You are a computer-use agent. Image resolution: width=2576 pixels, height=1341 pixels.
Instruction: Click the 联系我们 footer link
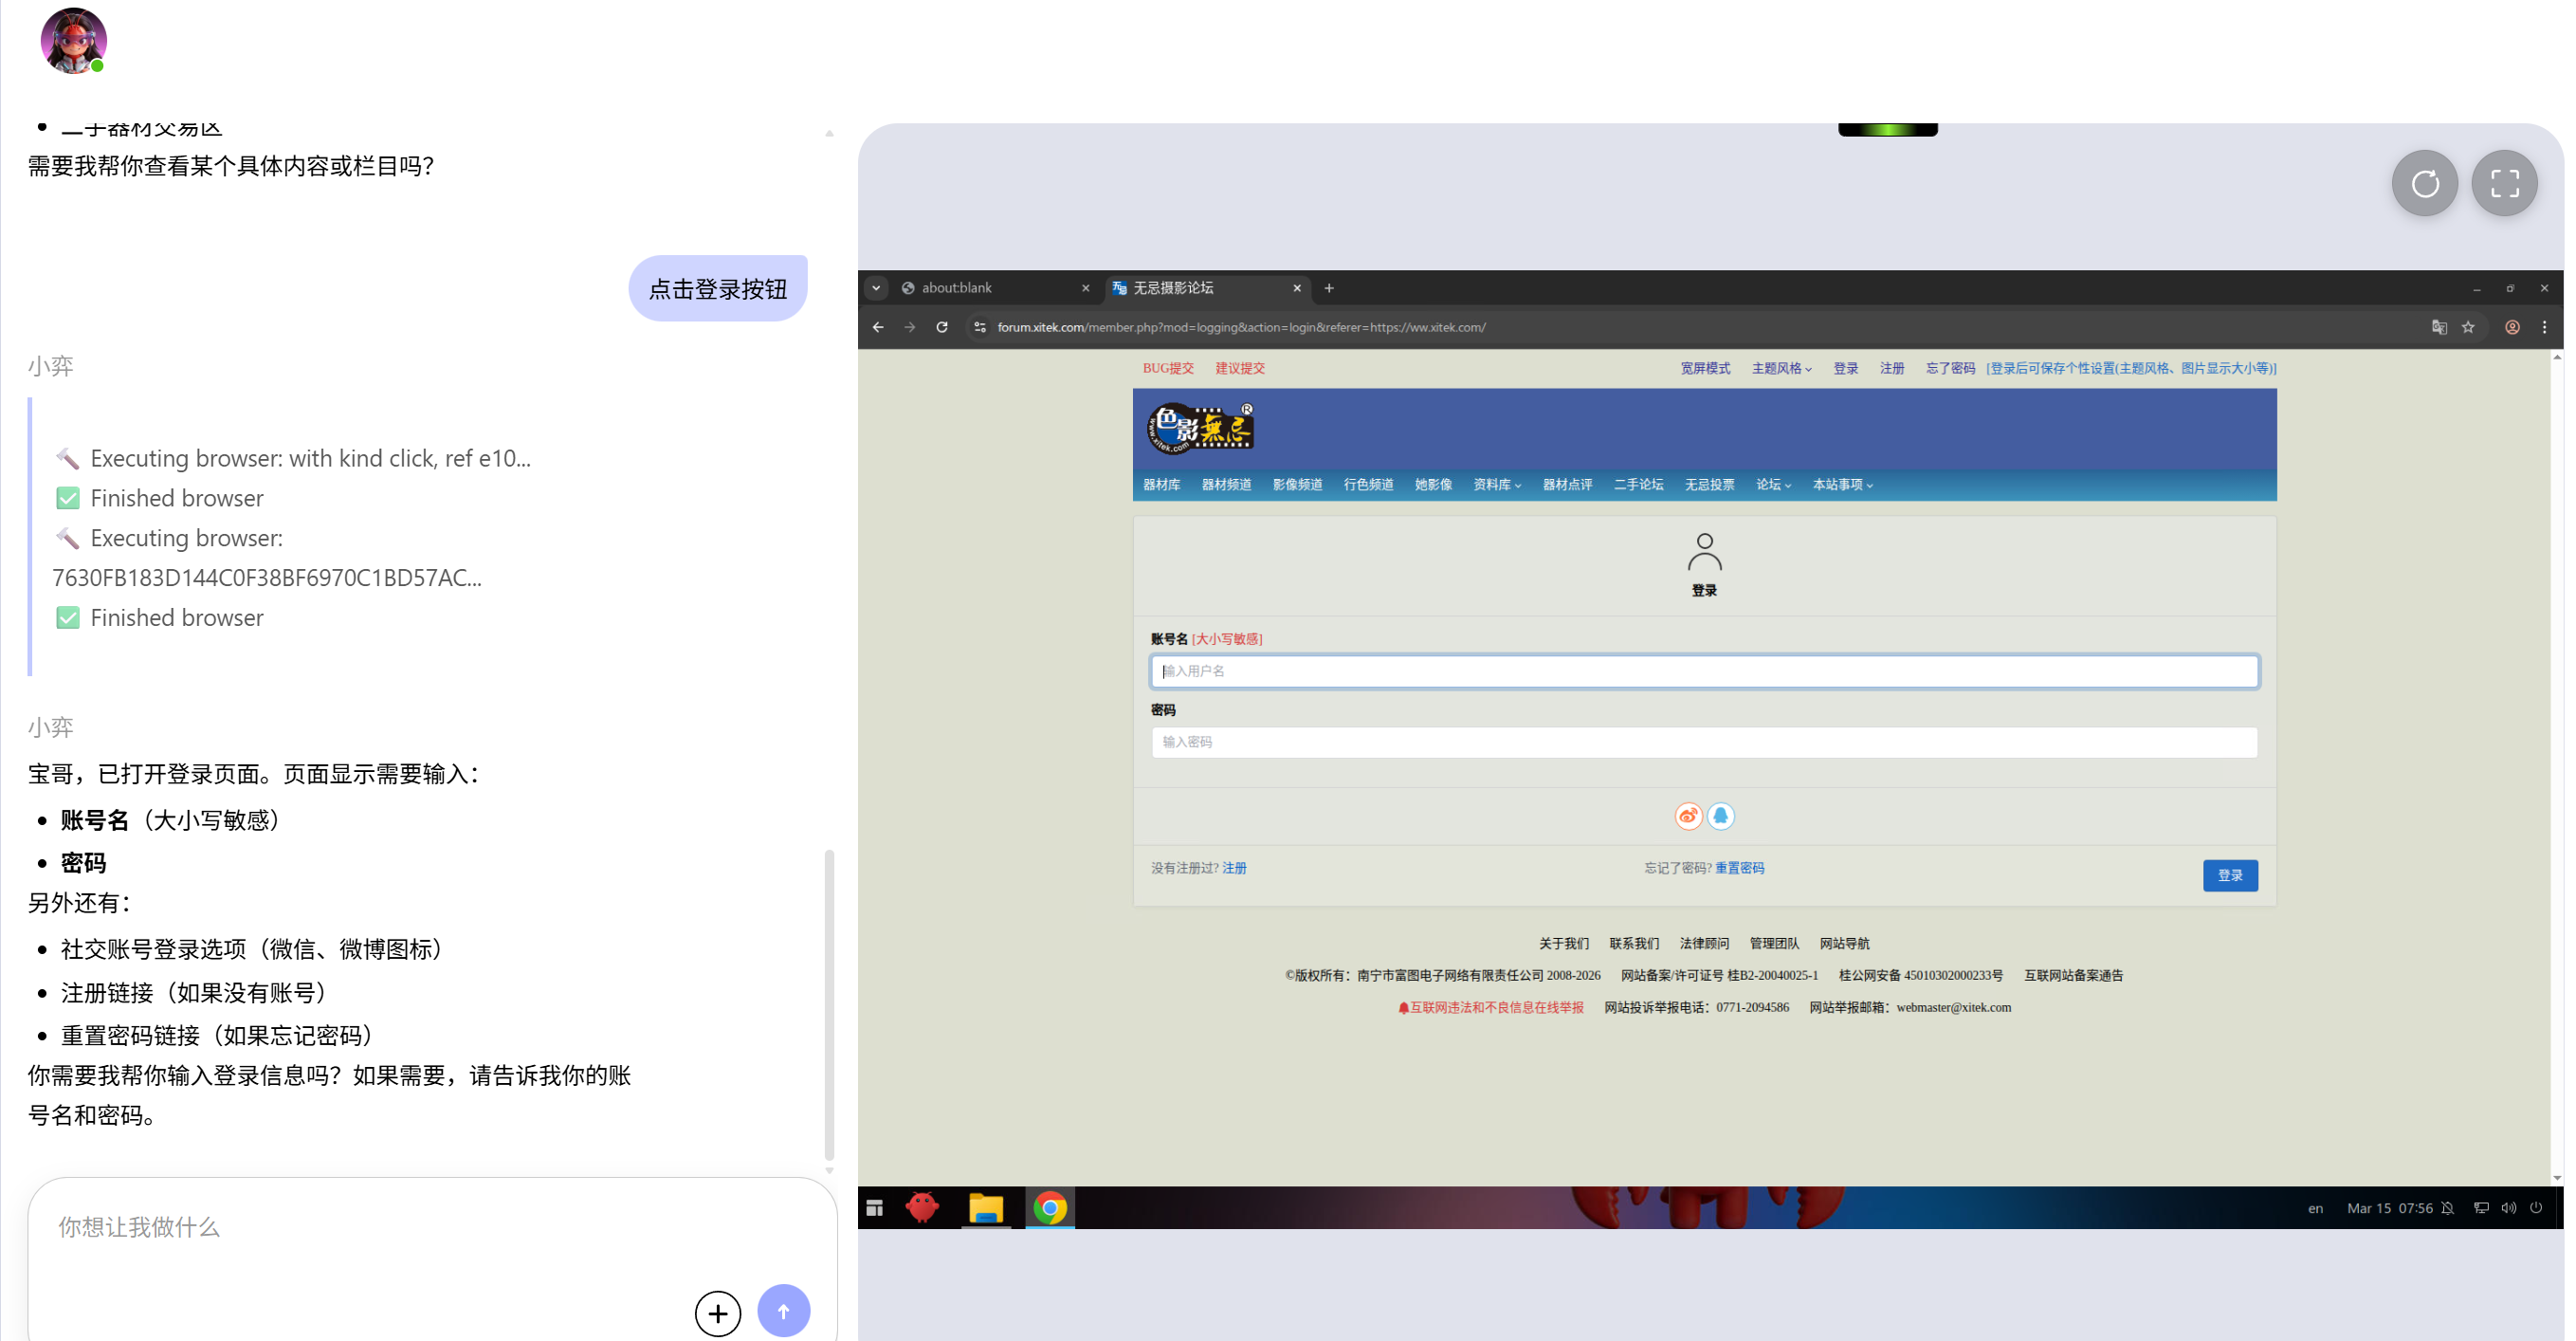pos(1634,944)
